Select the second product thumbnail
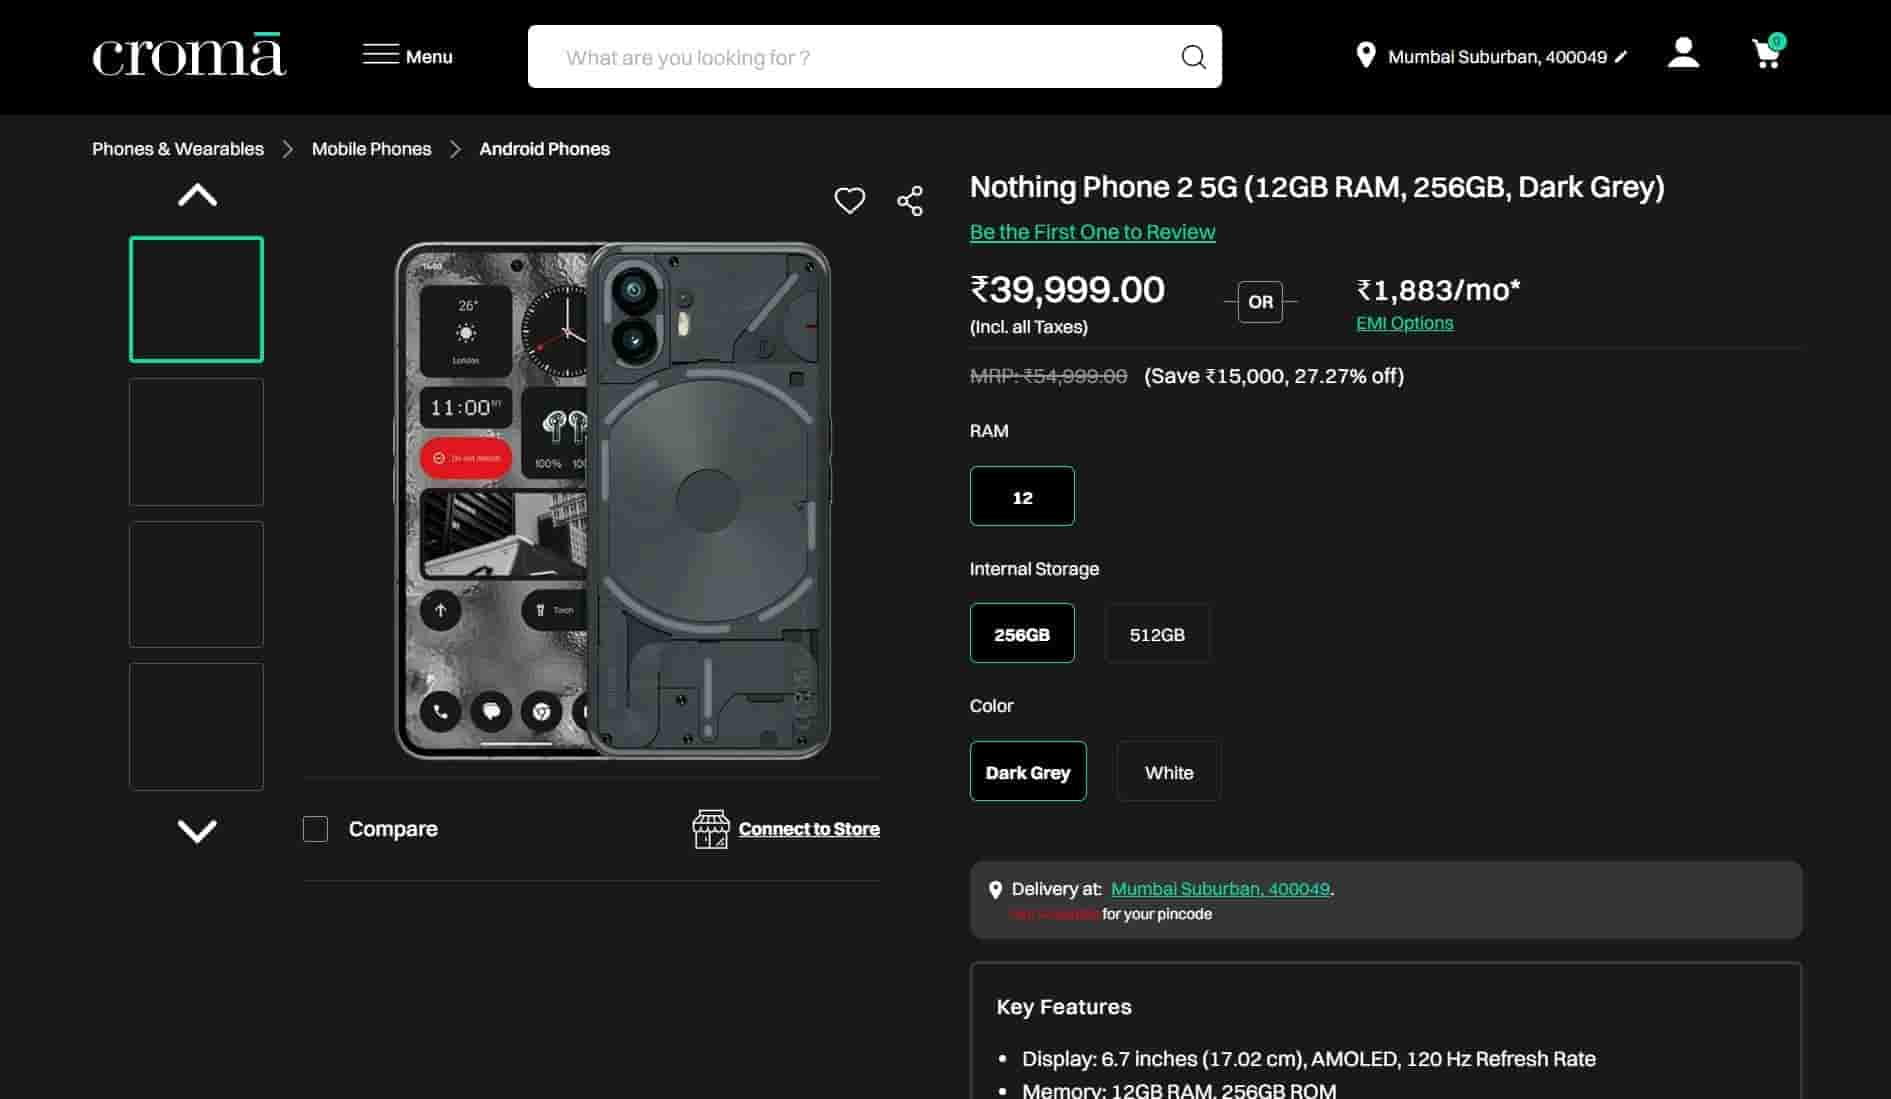 pos(196,442)
